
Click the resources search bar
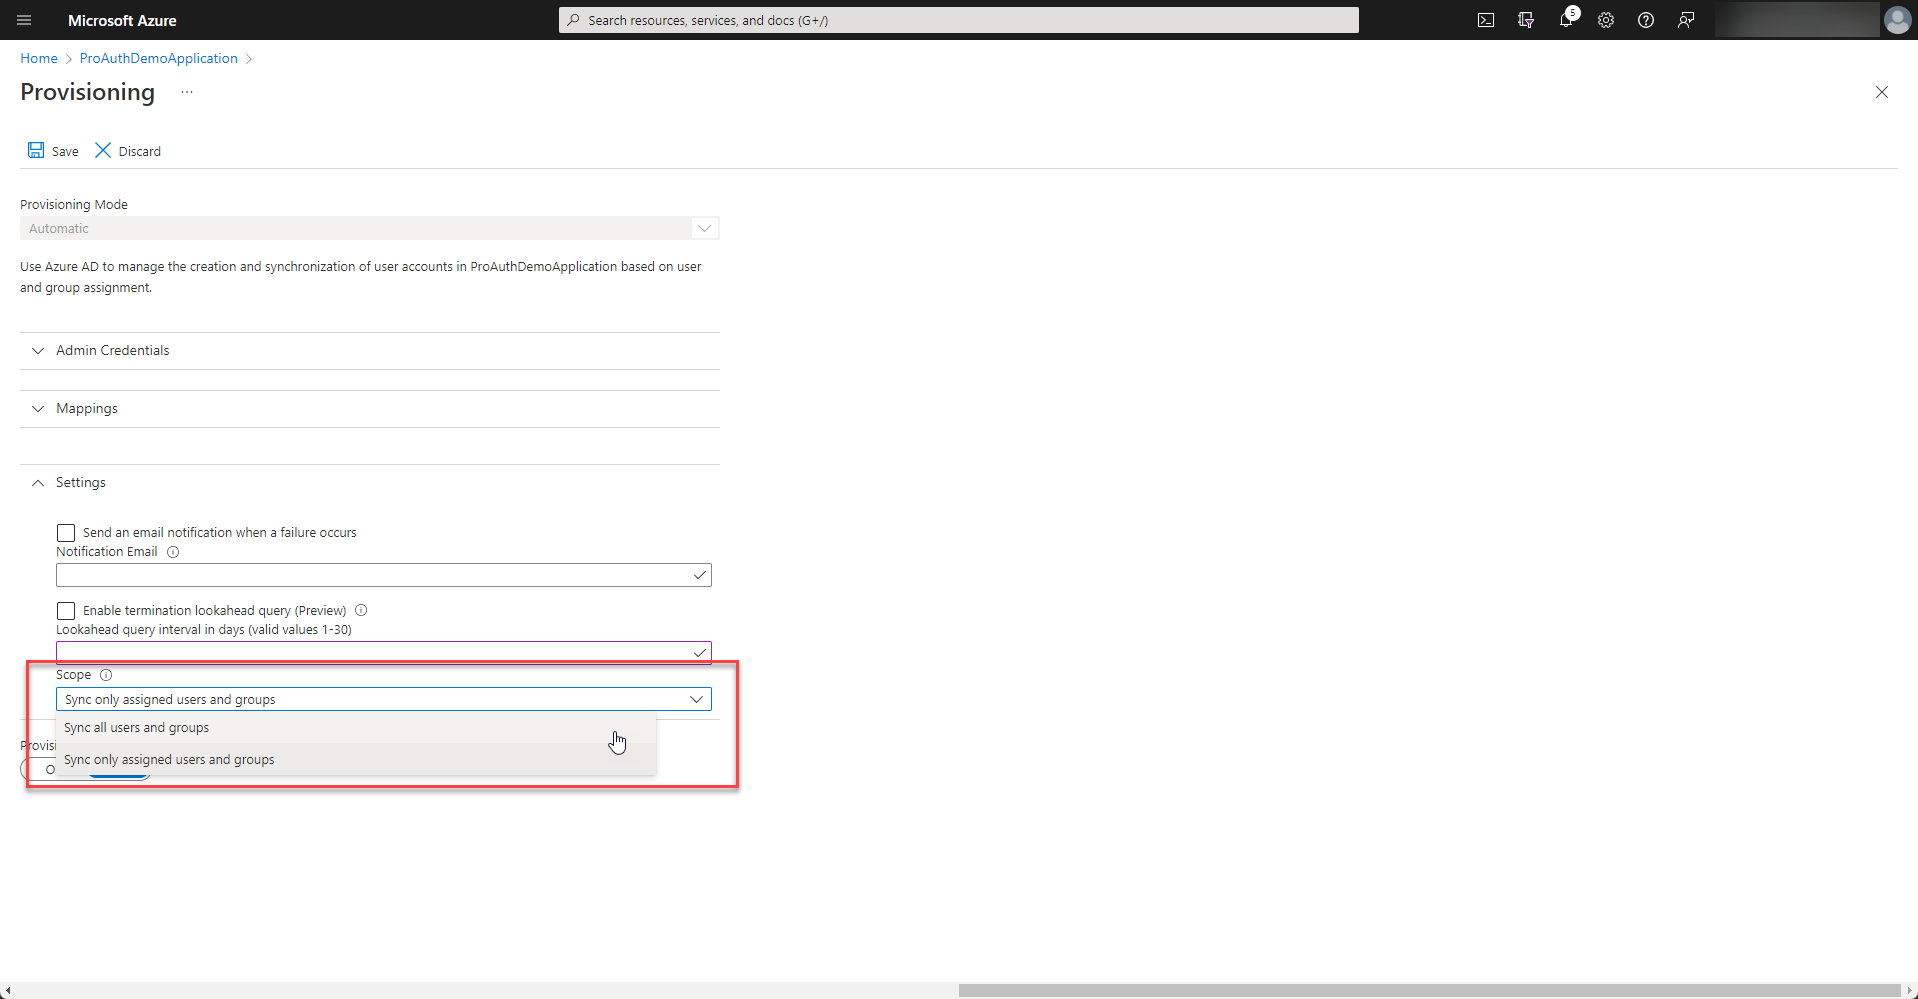tap(957, 20)
